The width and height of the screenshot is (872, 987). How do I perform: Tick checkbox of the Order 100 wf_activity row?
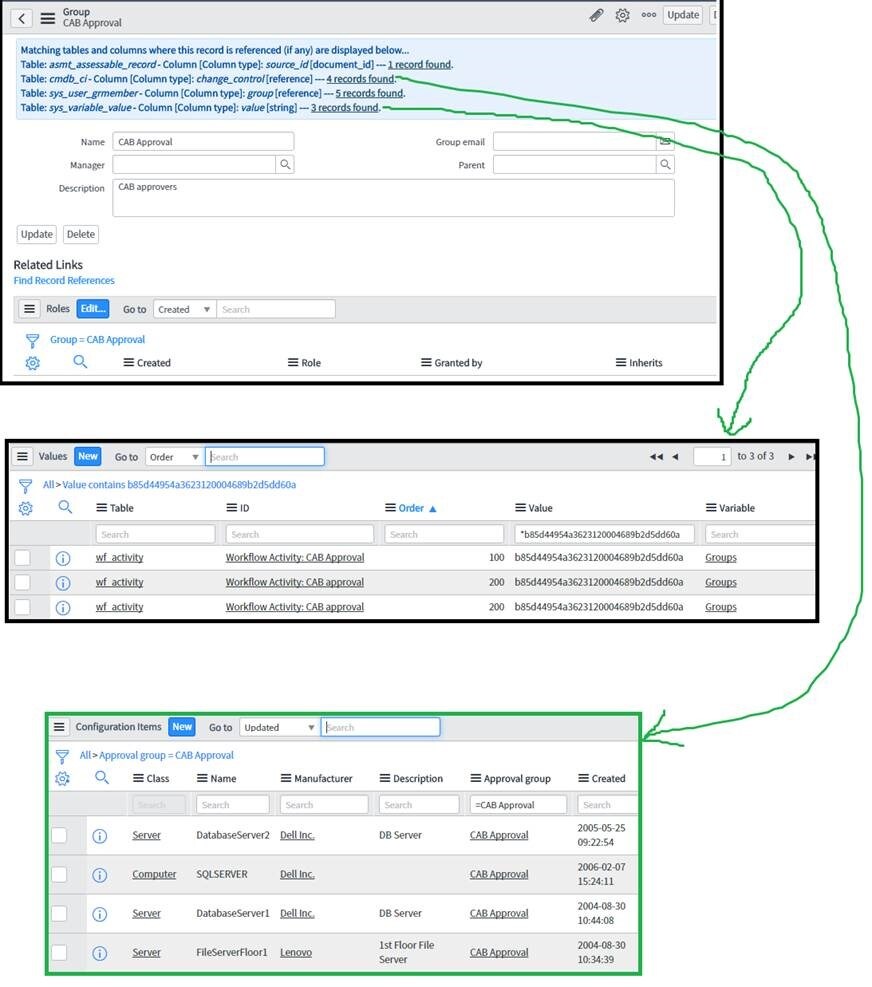(22, 558)
